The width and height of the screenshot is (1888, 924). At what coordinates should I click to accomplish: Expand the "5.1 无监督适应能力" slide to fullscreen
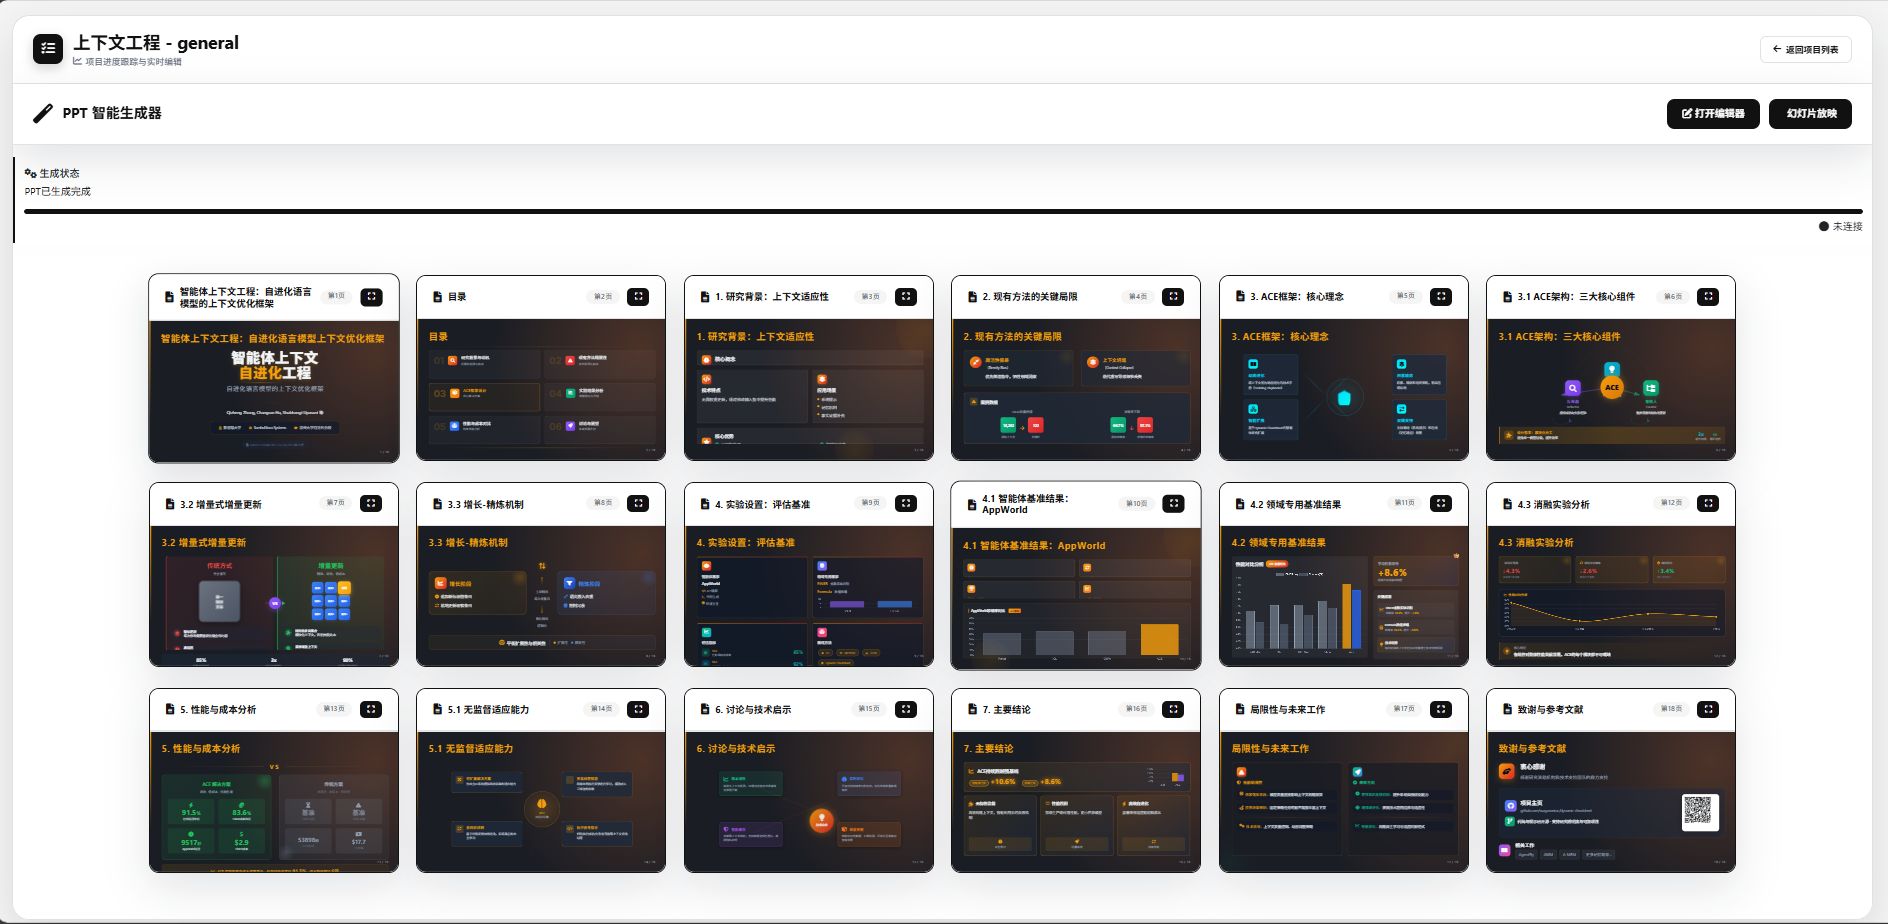pyautogui.click(x=638, y=709)
